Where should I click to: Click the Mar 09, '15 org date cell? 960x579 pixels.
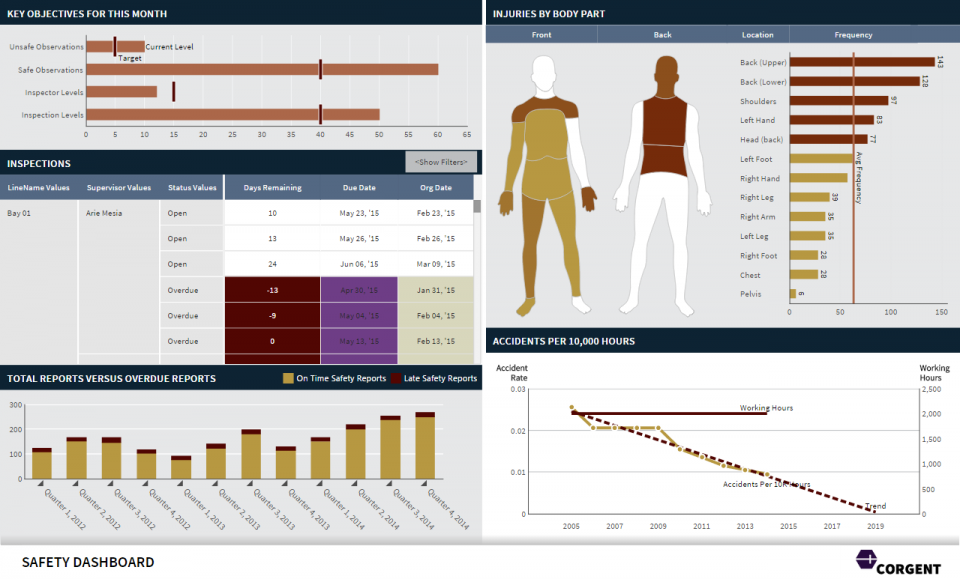pos(436,264)
